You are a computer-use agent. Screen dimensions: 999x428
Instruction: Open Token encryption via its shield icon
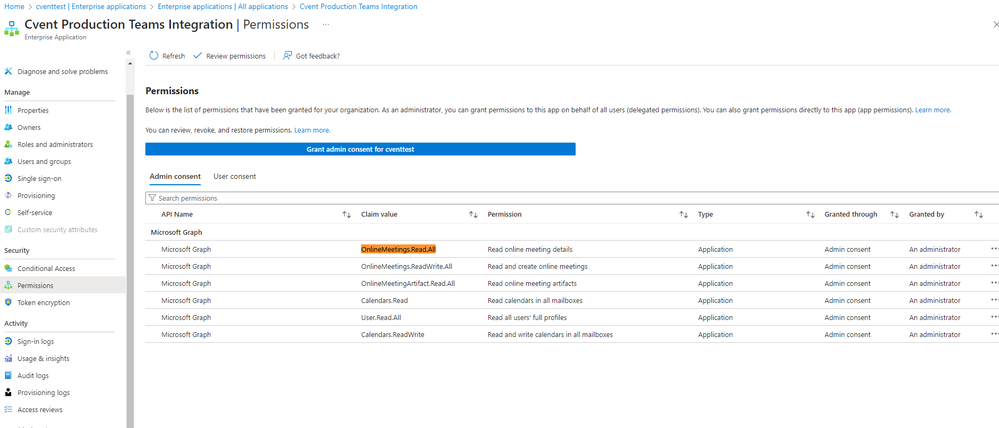(9, 302)
